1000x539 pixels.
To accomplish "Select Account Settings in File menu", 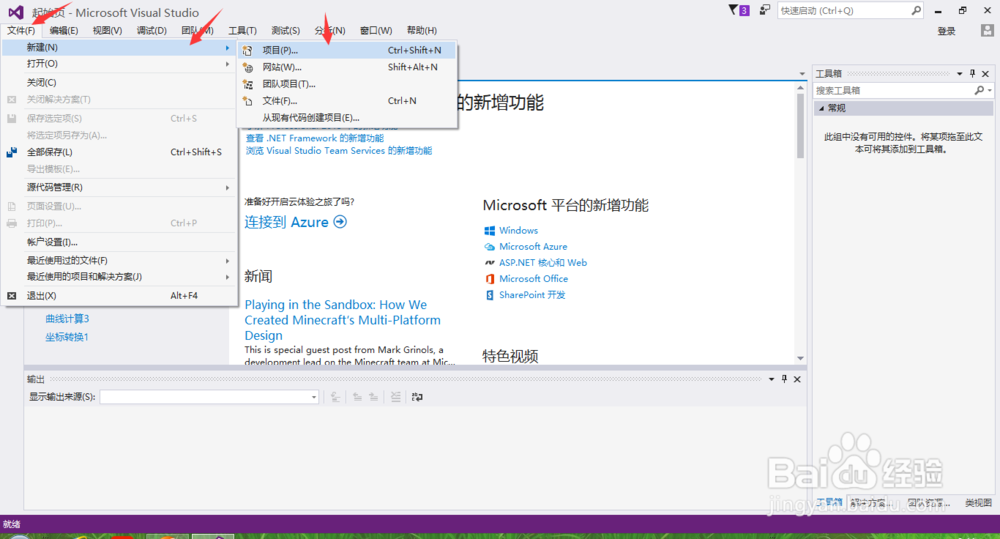I will tap(119, 242).
